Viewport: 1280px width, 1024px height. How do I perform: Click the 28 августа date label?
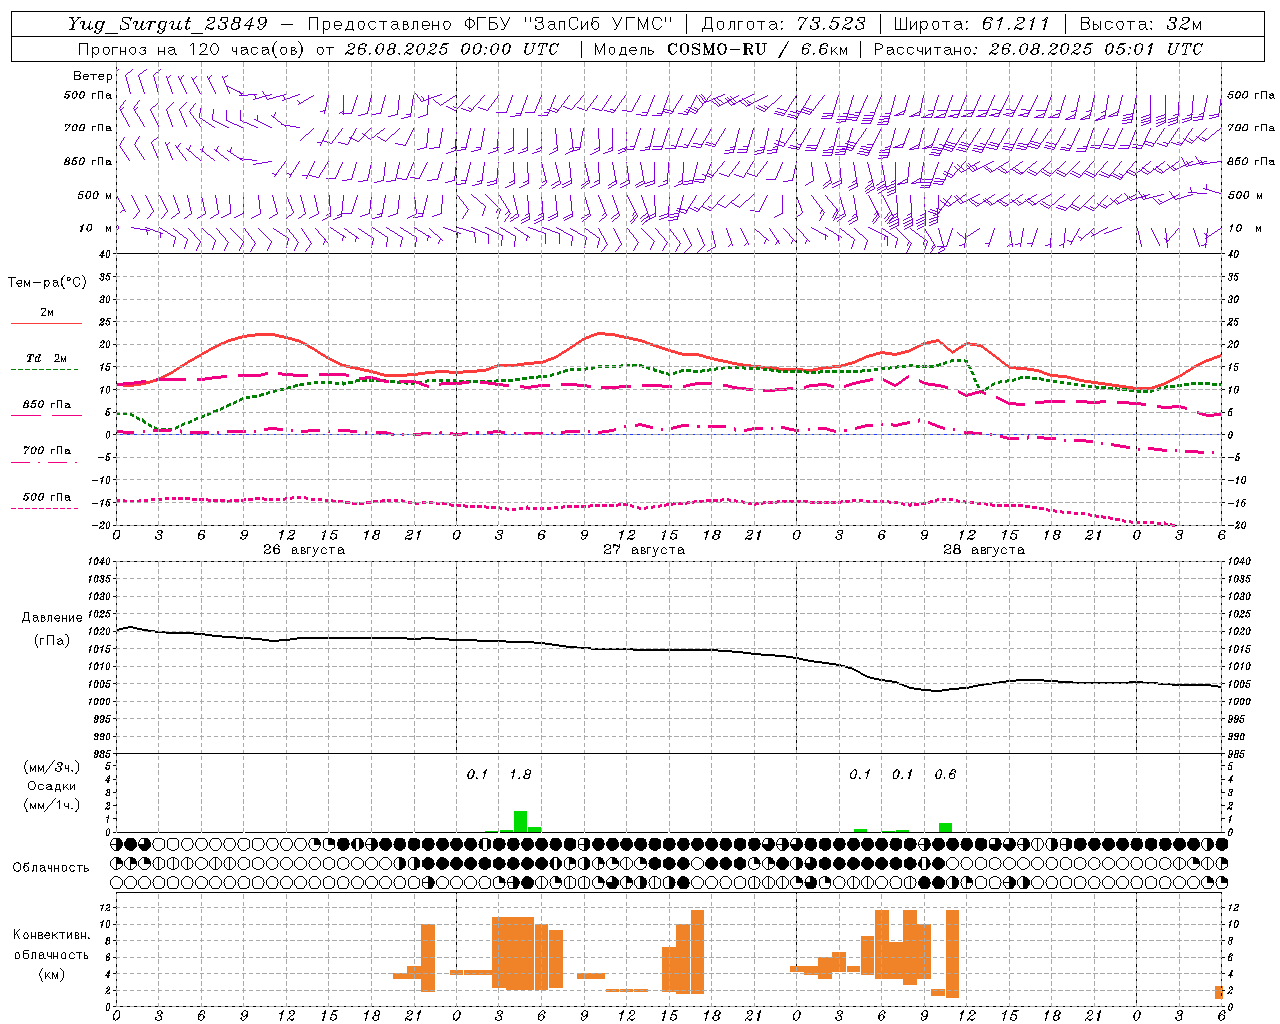[x=984, y=550]
